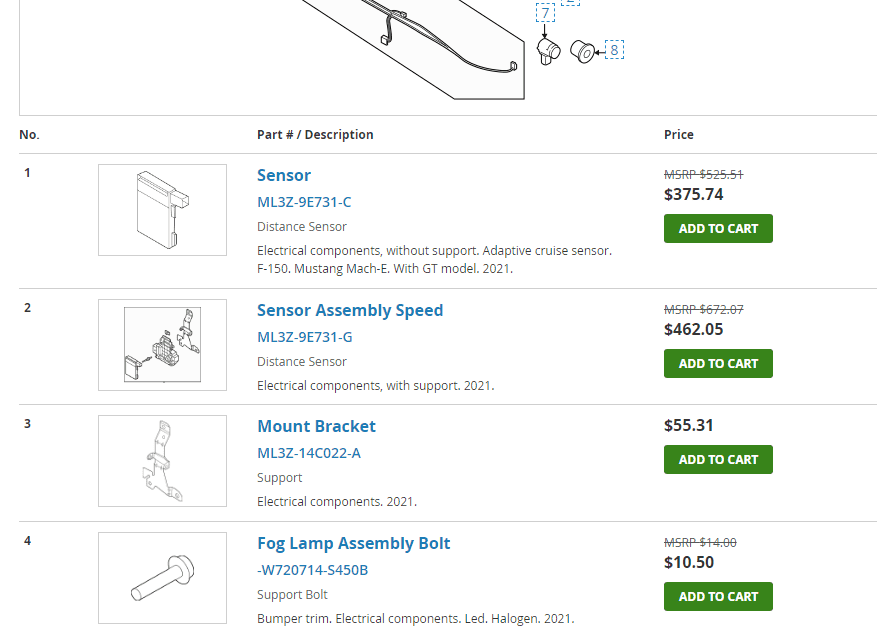This screenshot has width=877, height=627.
Task: Click part number ML3Z-9E731-G
Action: click(305, 337)
